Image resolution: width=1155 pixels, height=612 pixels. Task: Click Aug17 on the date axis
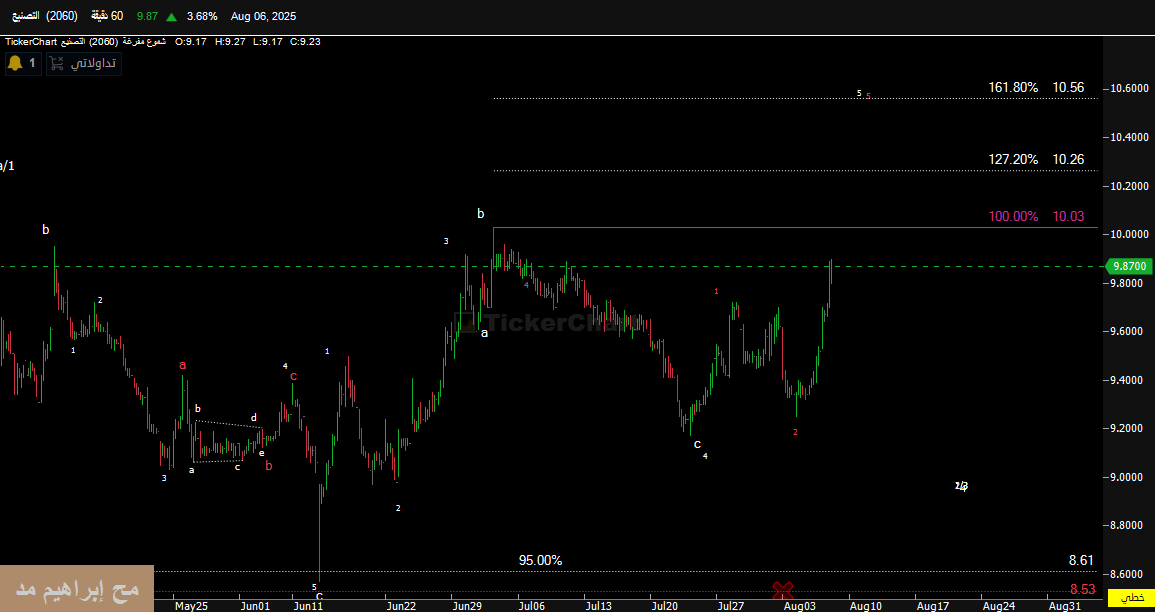click(x=932, y=606)
